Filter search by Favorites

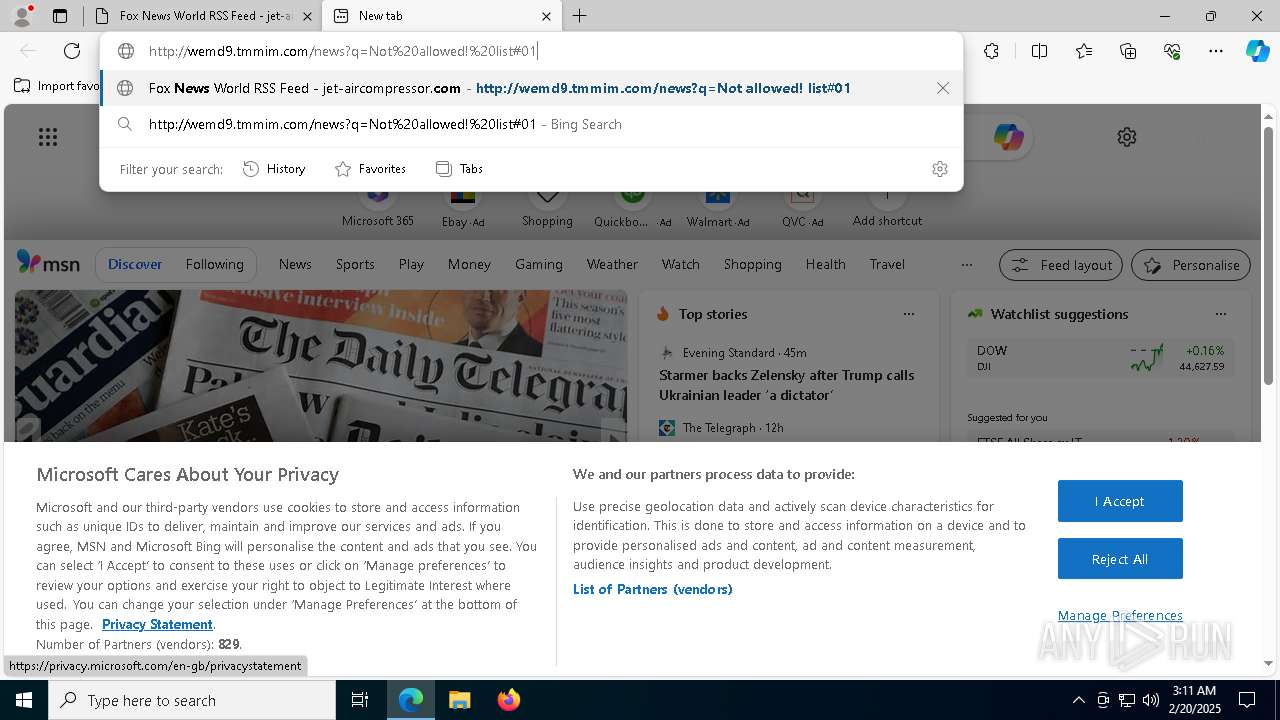click(371, 169)
